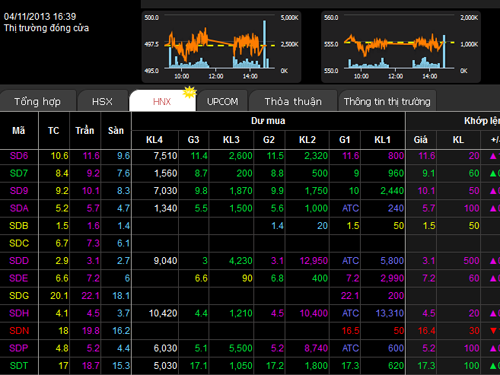This screenshot has width=500, height=375.
Task: Click the KL2 column header
Action: coord(307,140)
